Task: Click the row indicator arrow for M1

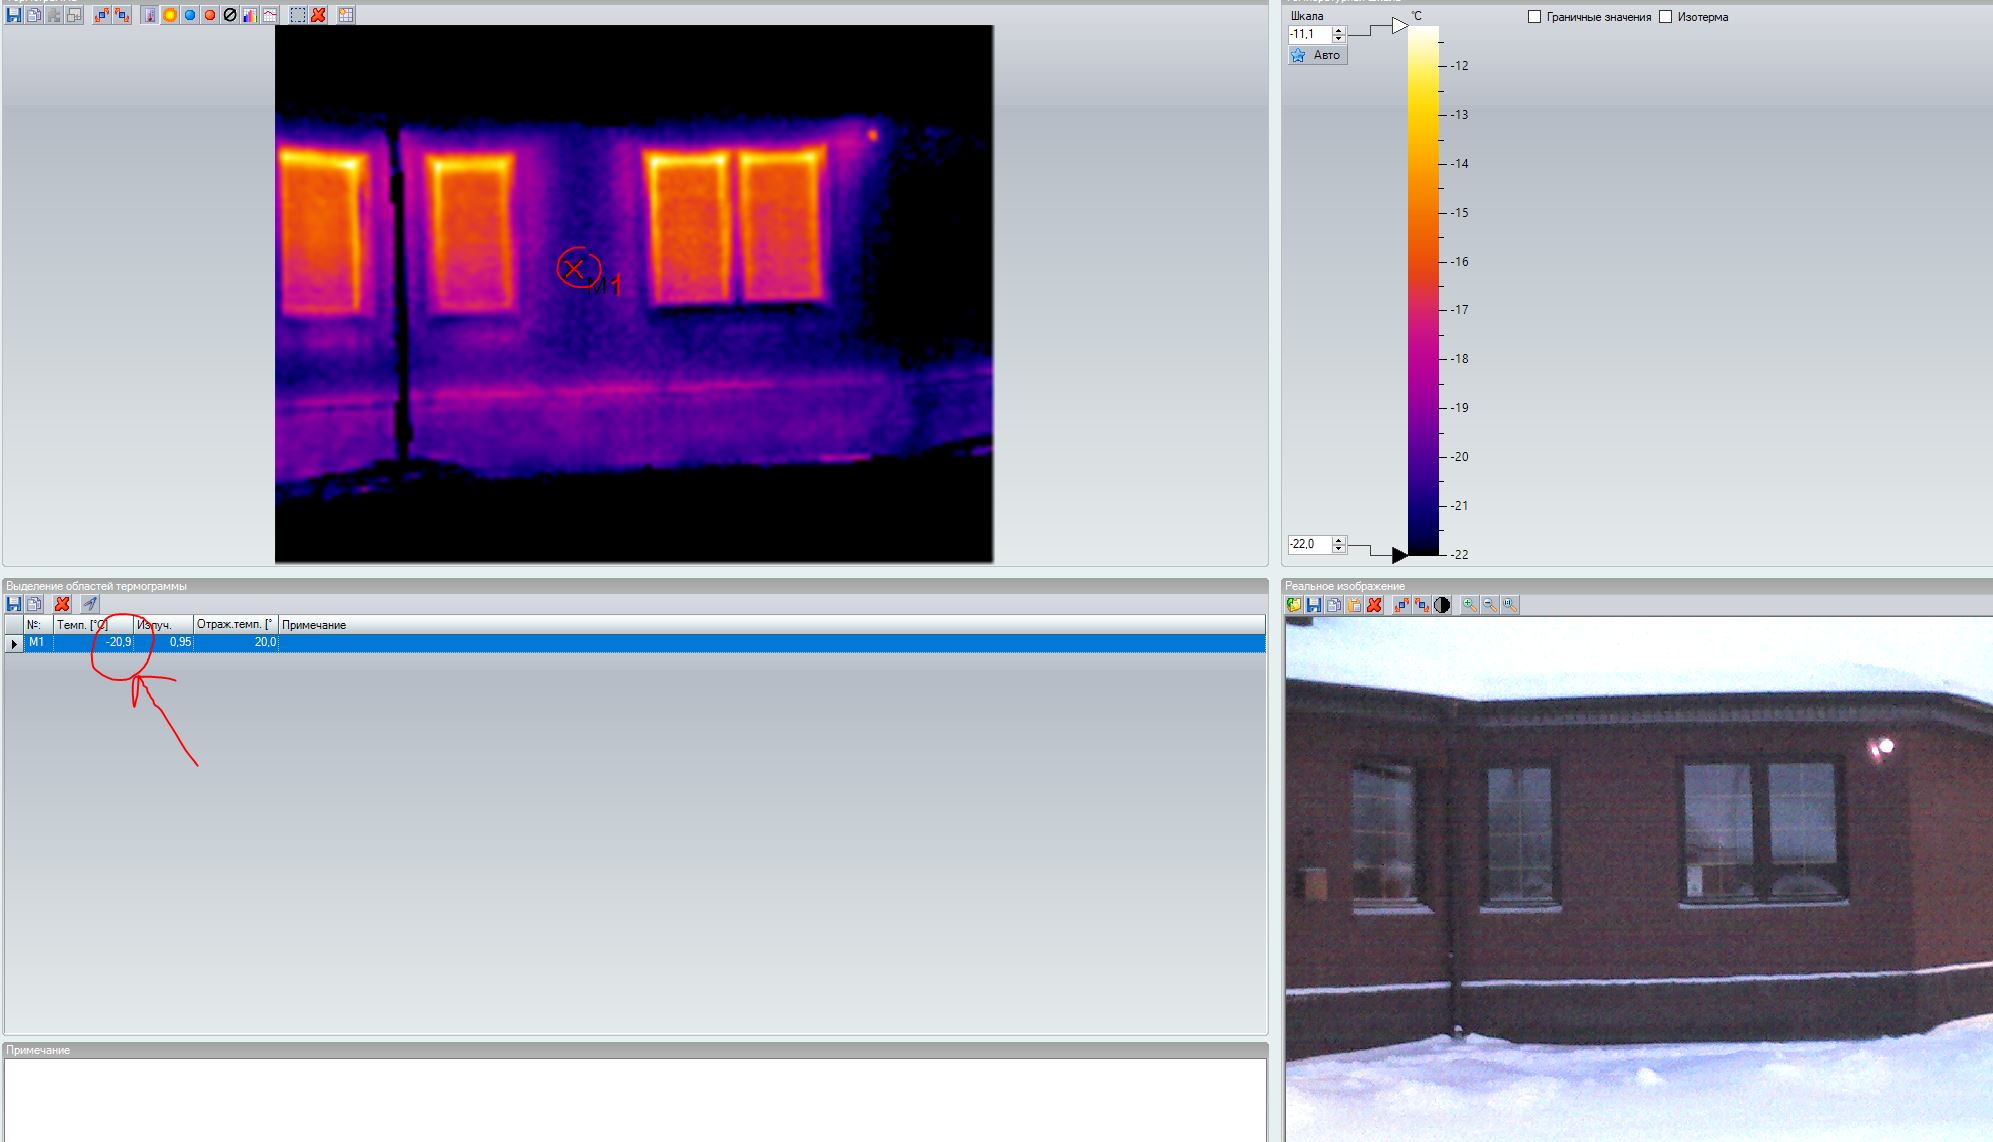Action: (14, 643)
